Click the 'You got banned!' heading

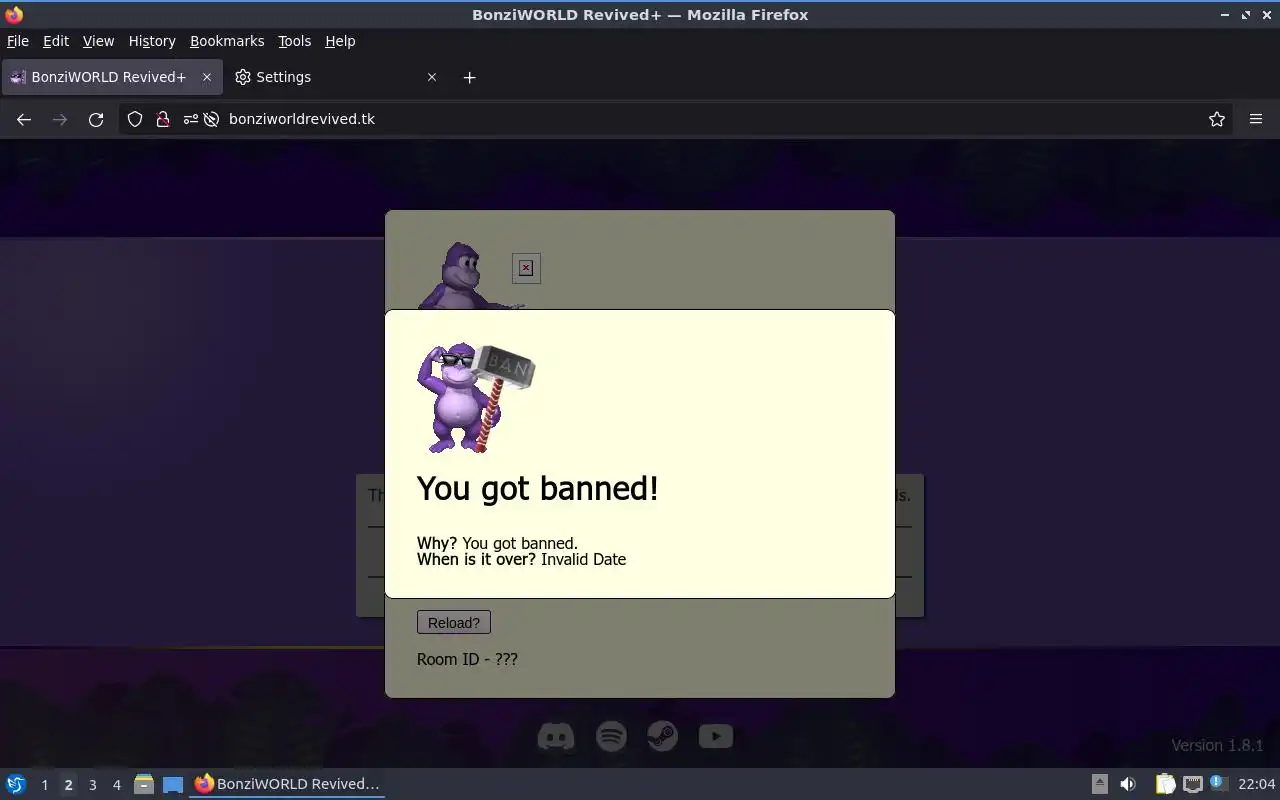pos(537,488)
